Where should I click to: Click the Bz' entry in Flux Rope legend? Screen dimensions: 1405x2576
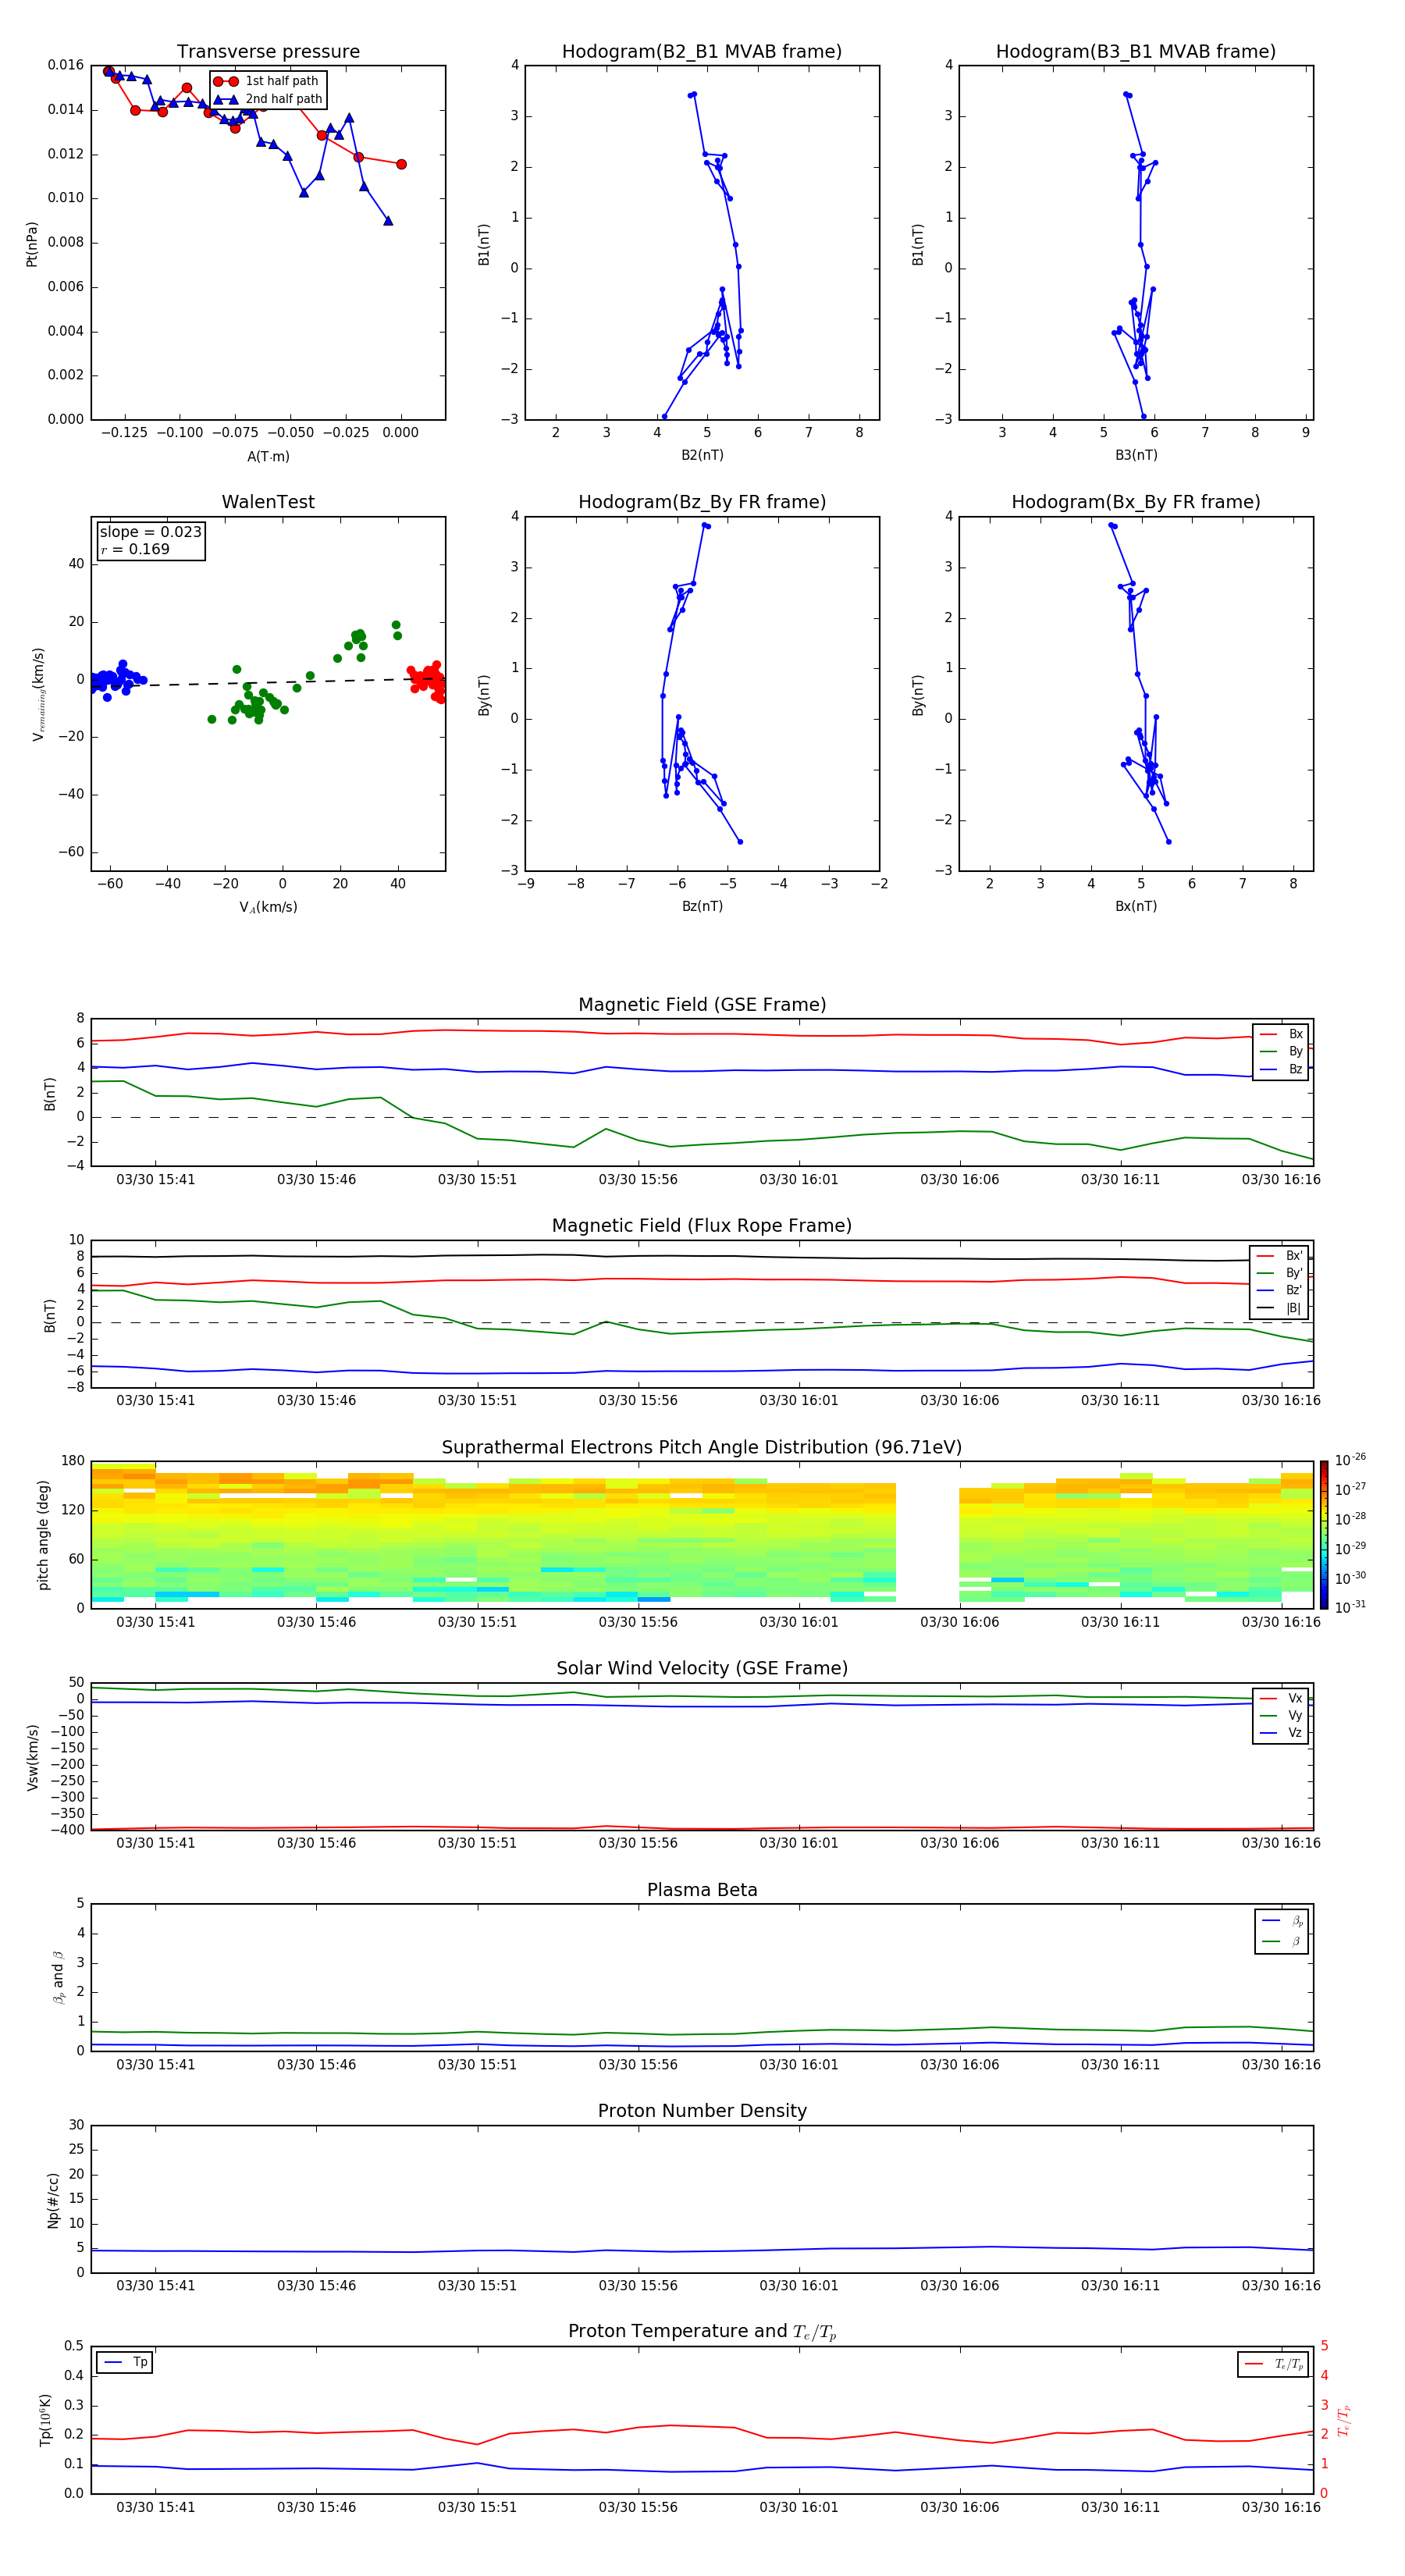(1280, 1290)
